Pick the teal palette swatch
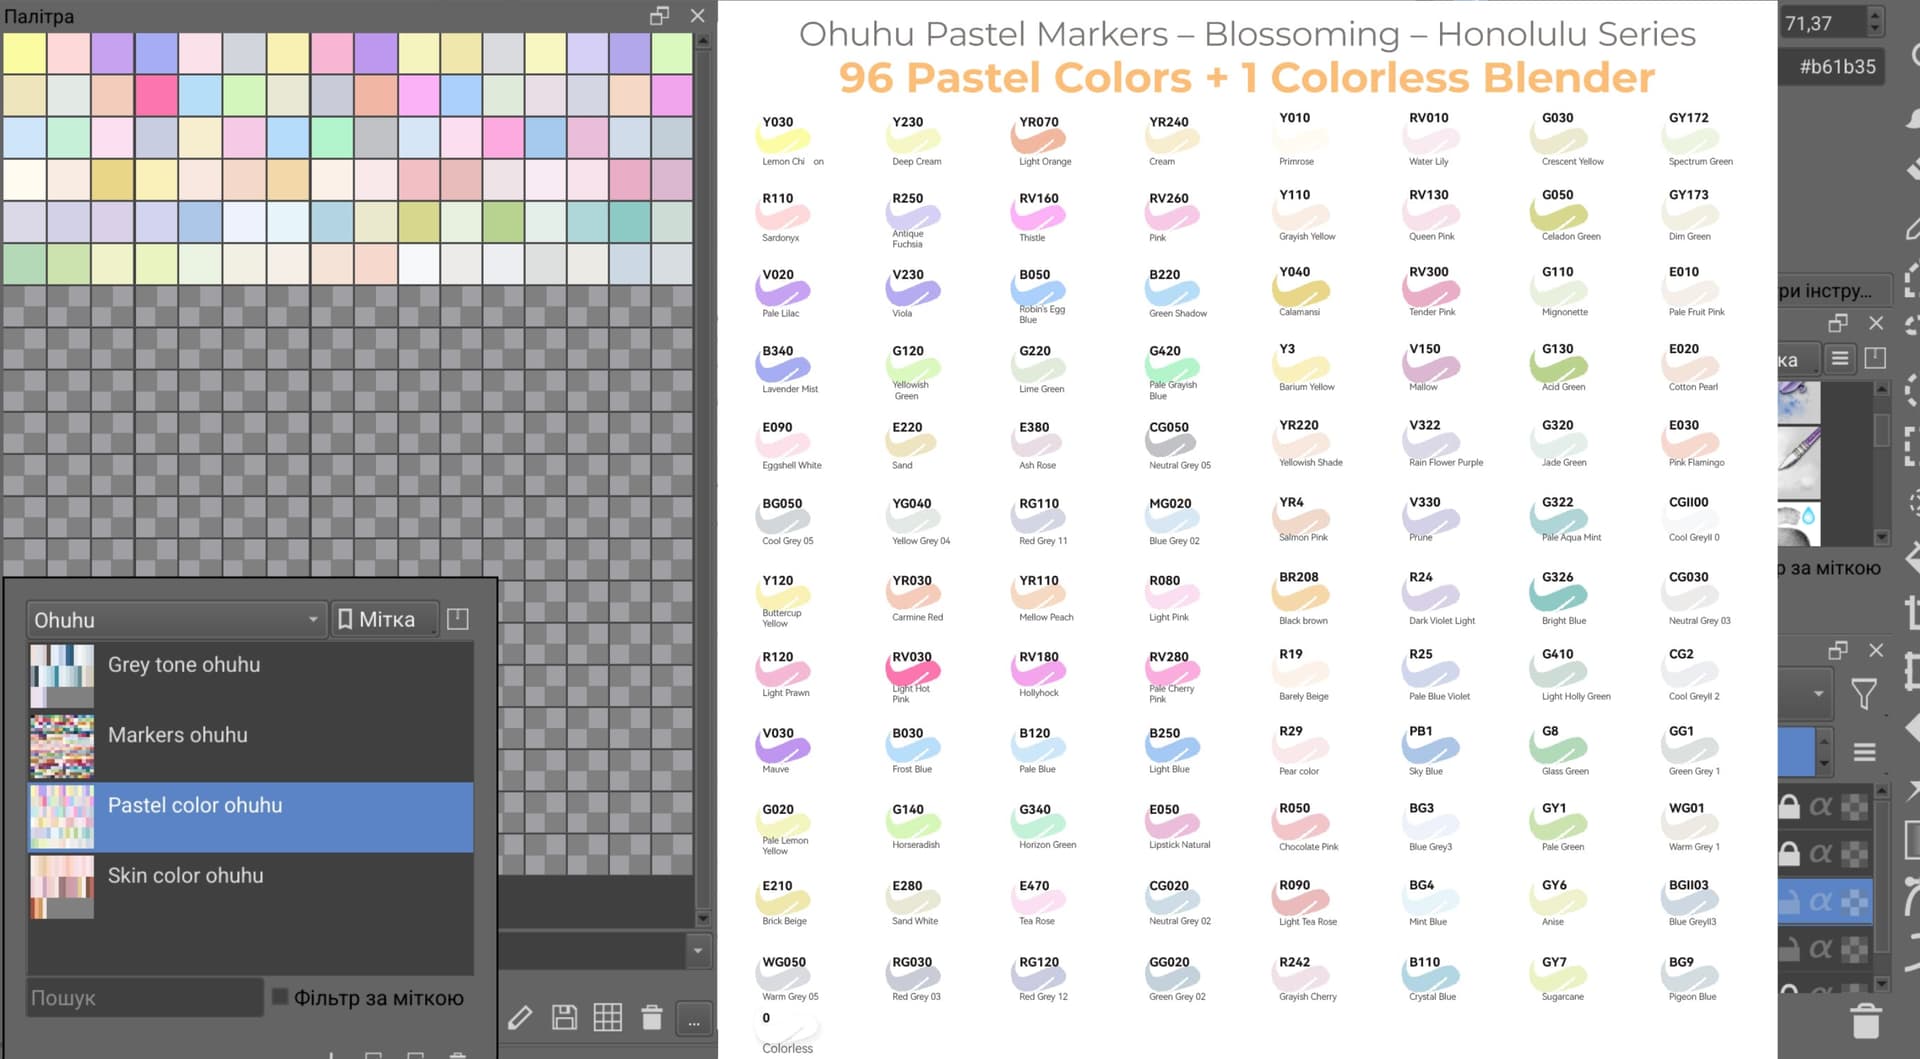The image size is (1920, 1059). 630,222
